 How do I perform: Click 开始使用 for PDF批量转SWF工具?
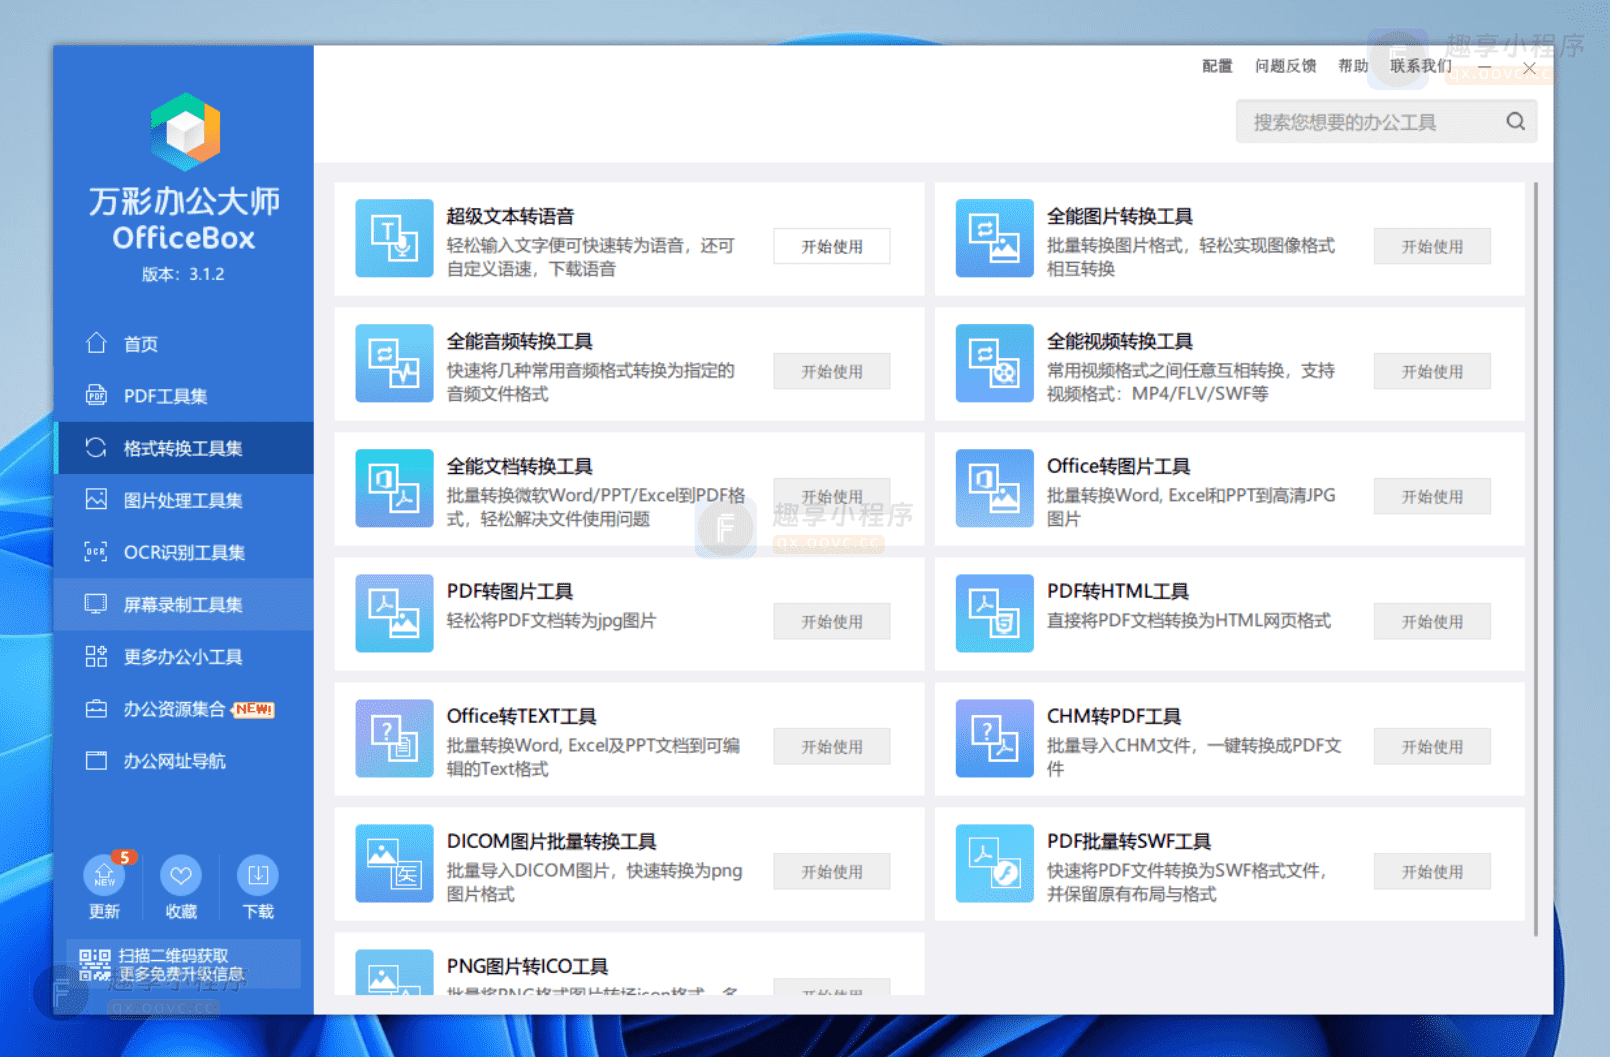pyautogui.click(x=1432, y=871)
